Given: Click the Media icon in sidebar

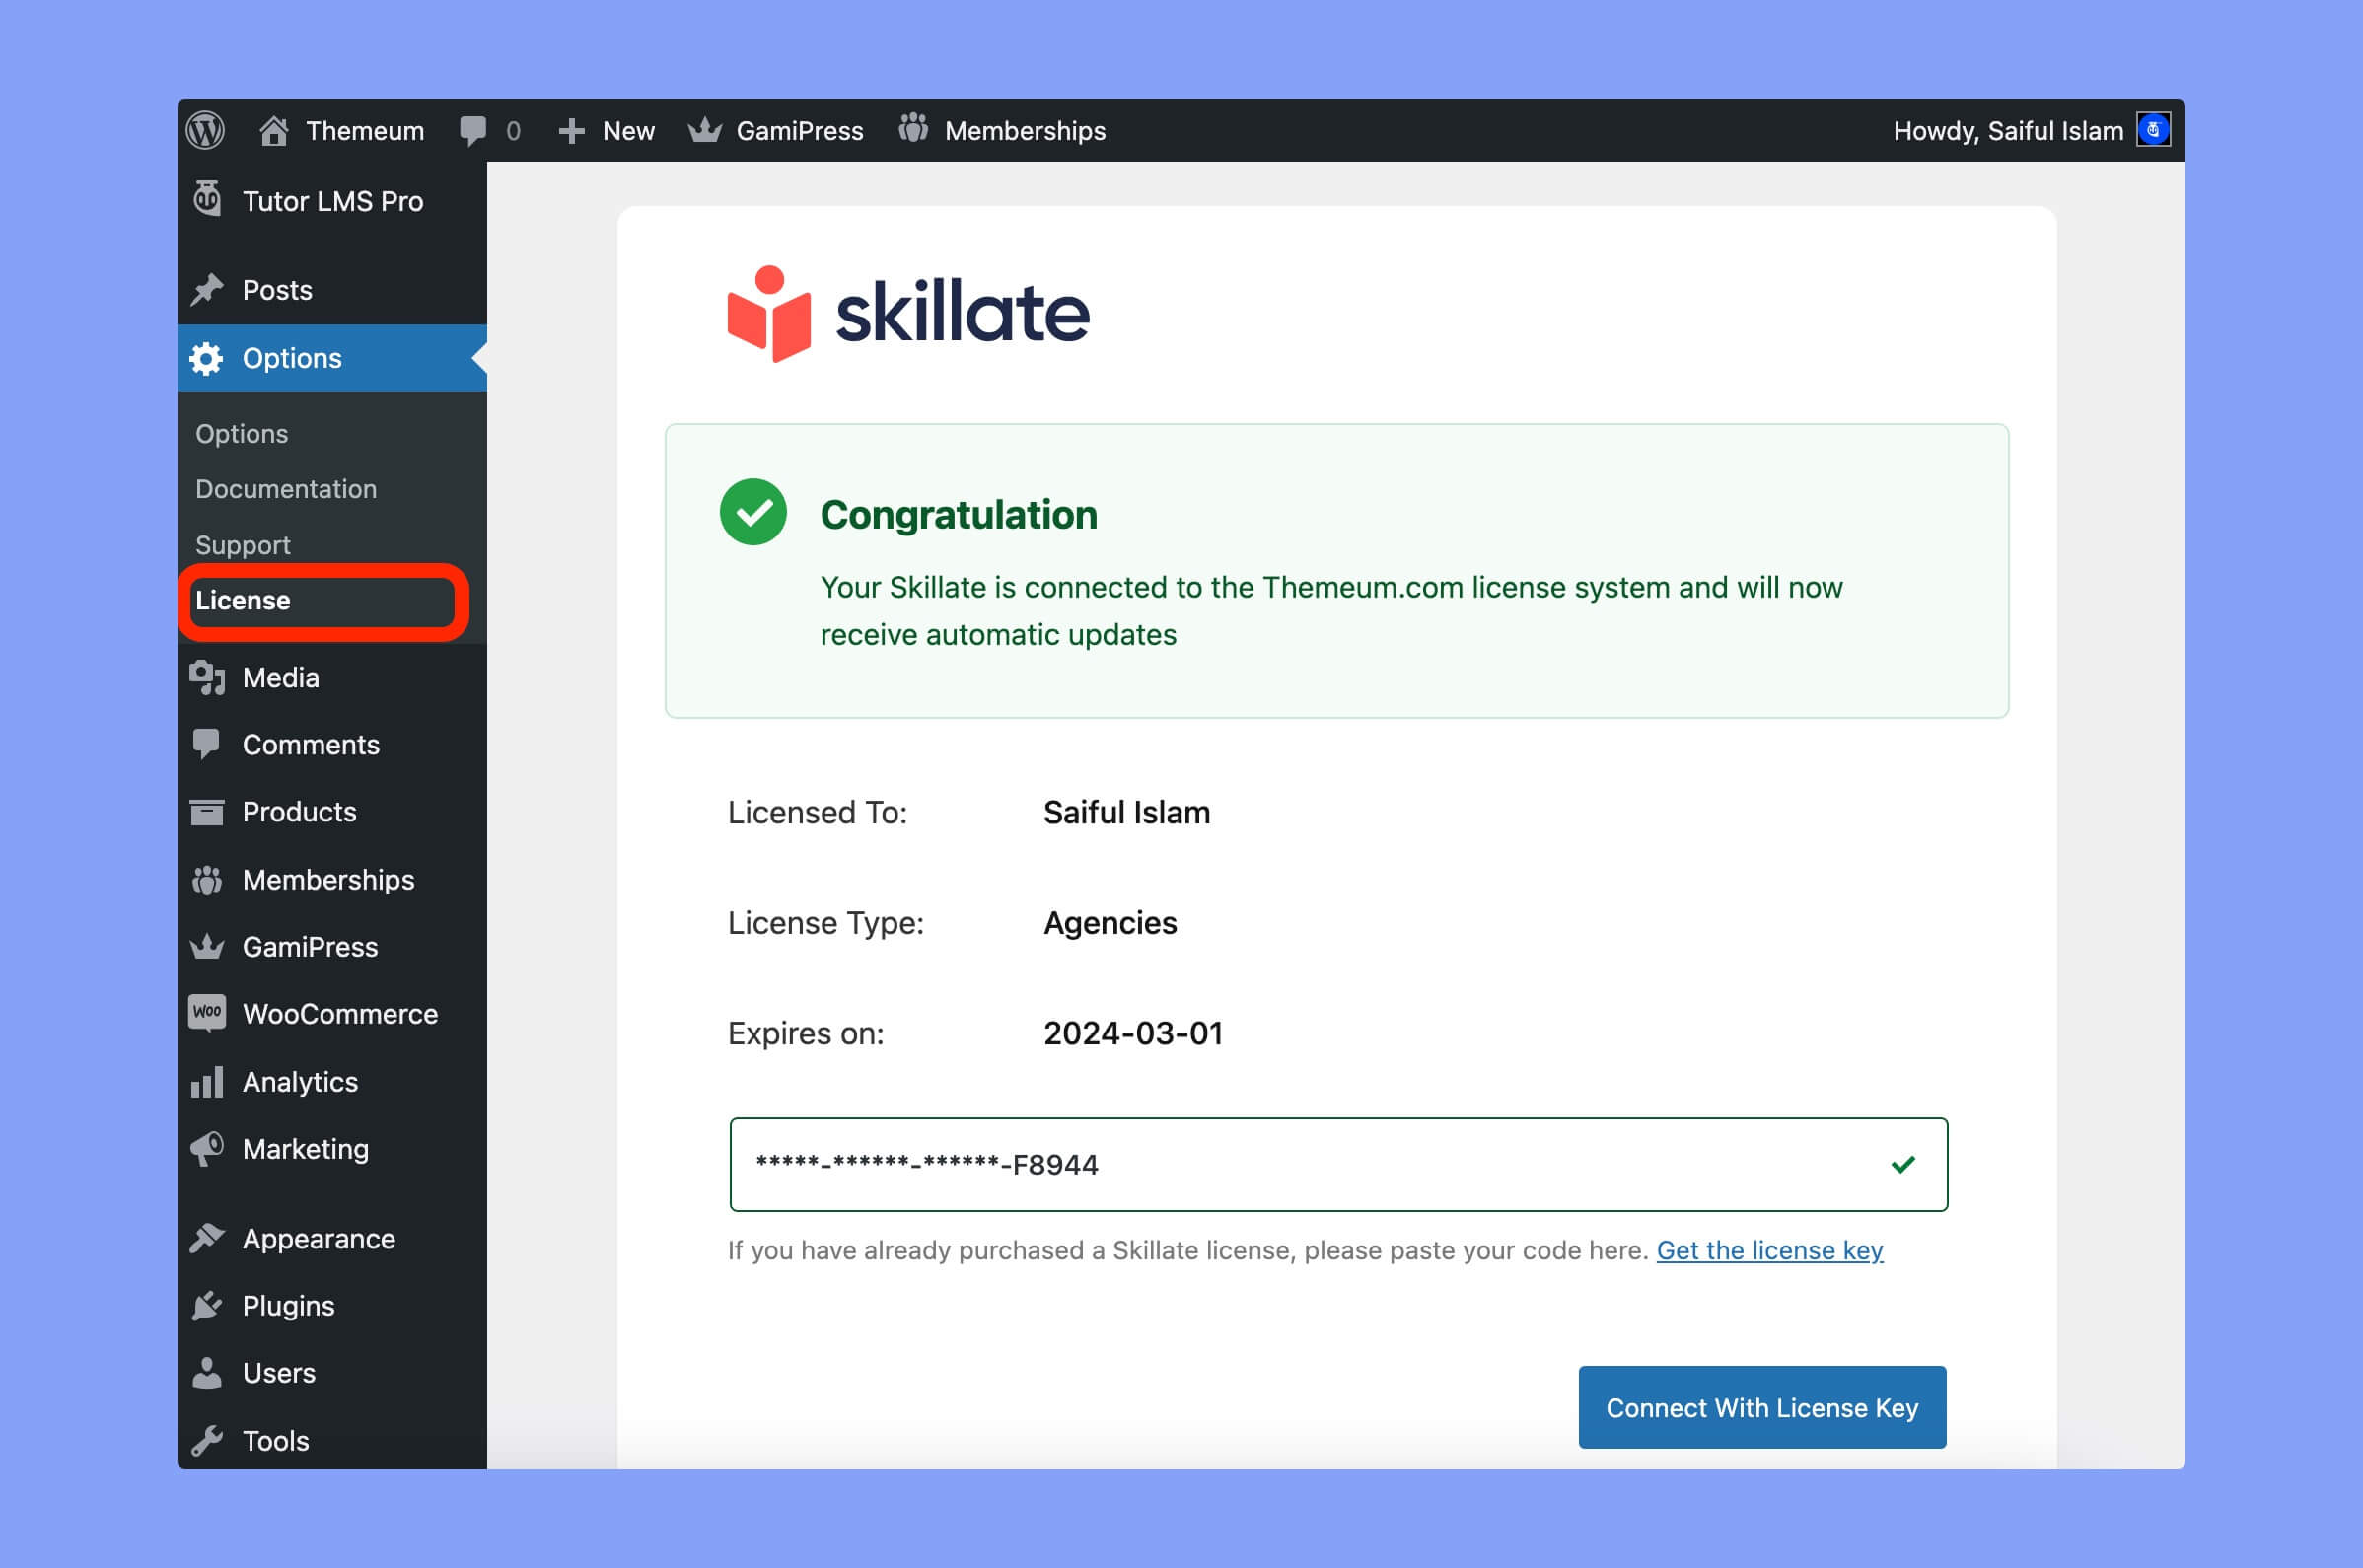Looking at the screenshot, I should 207,677.
